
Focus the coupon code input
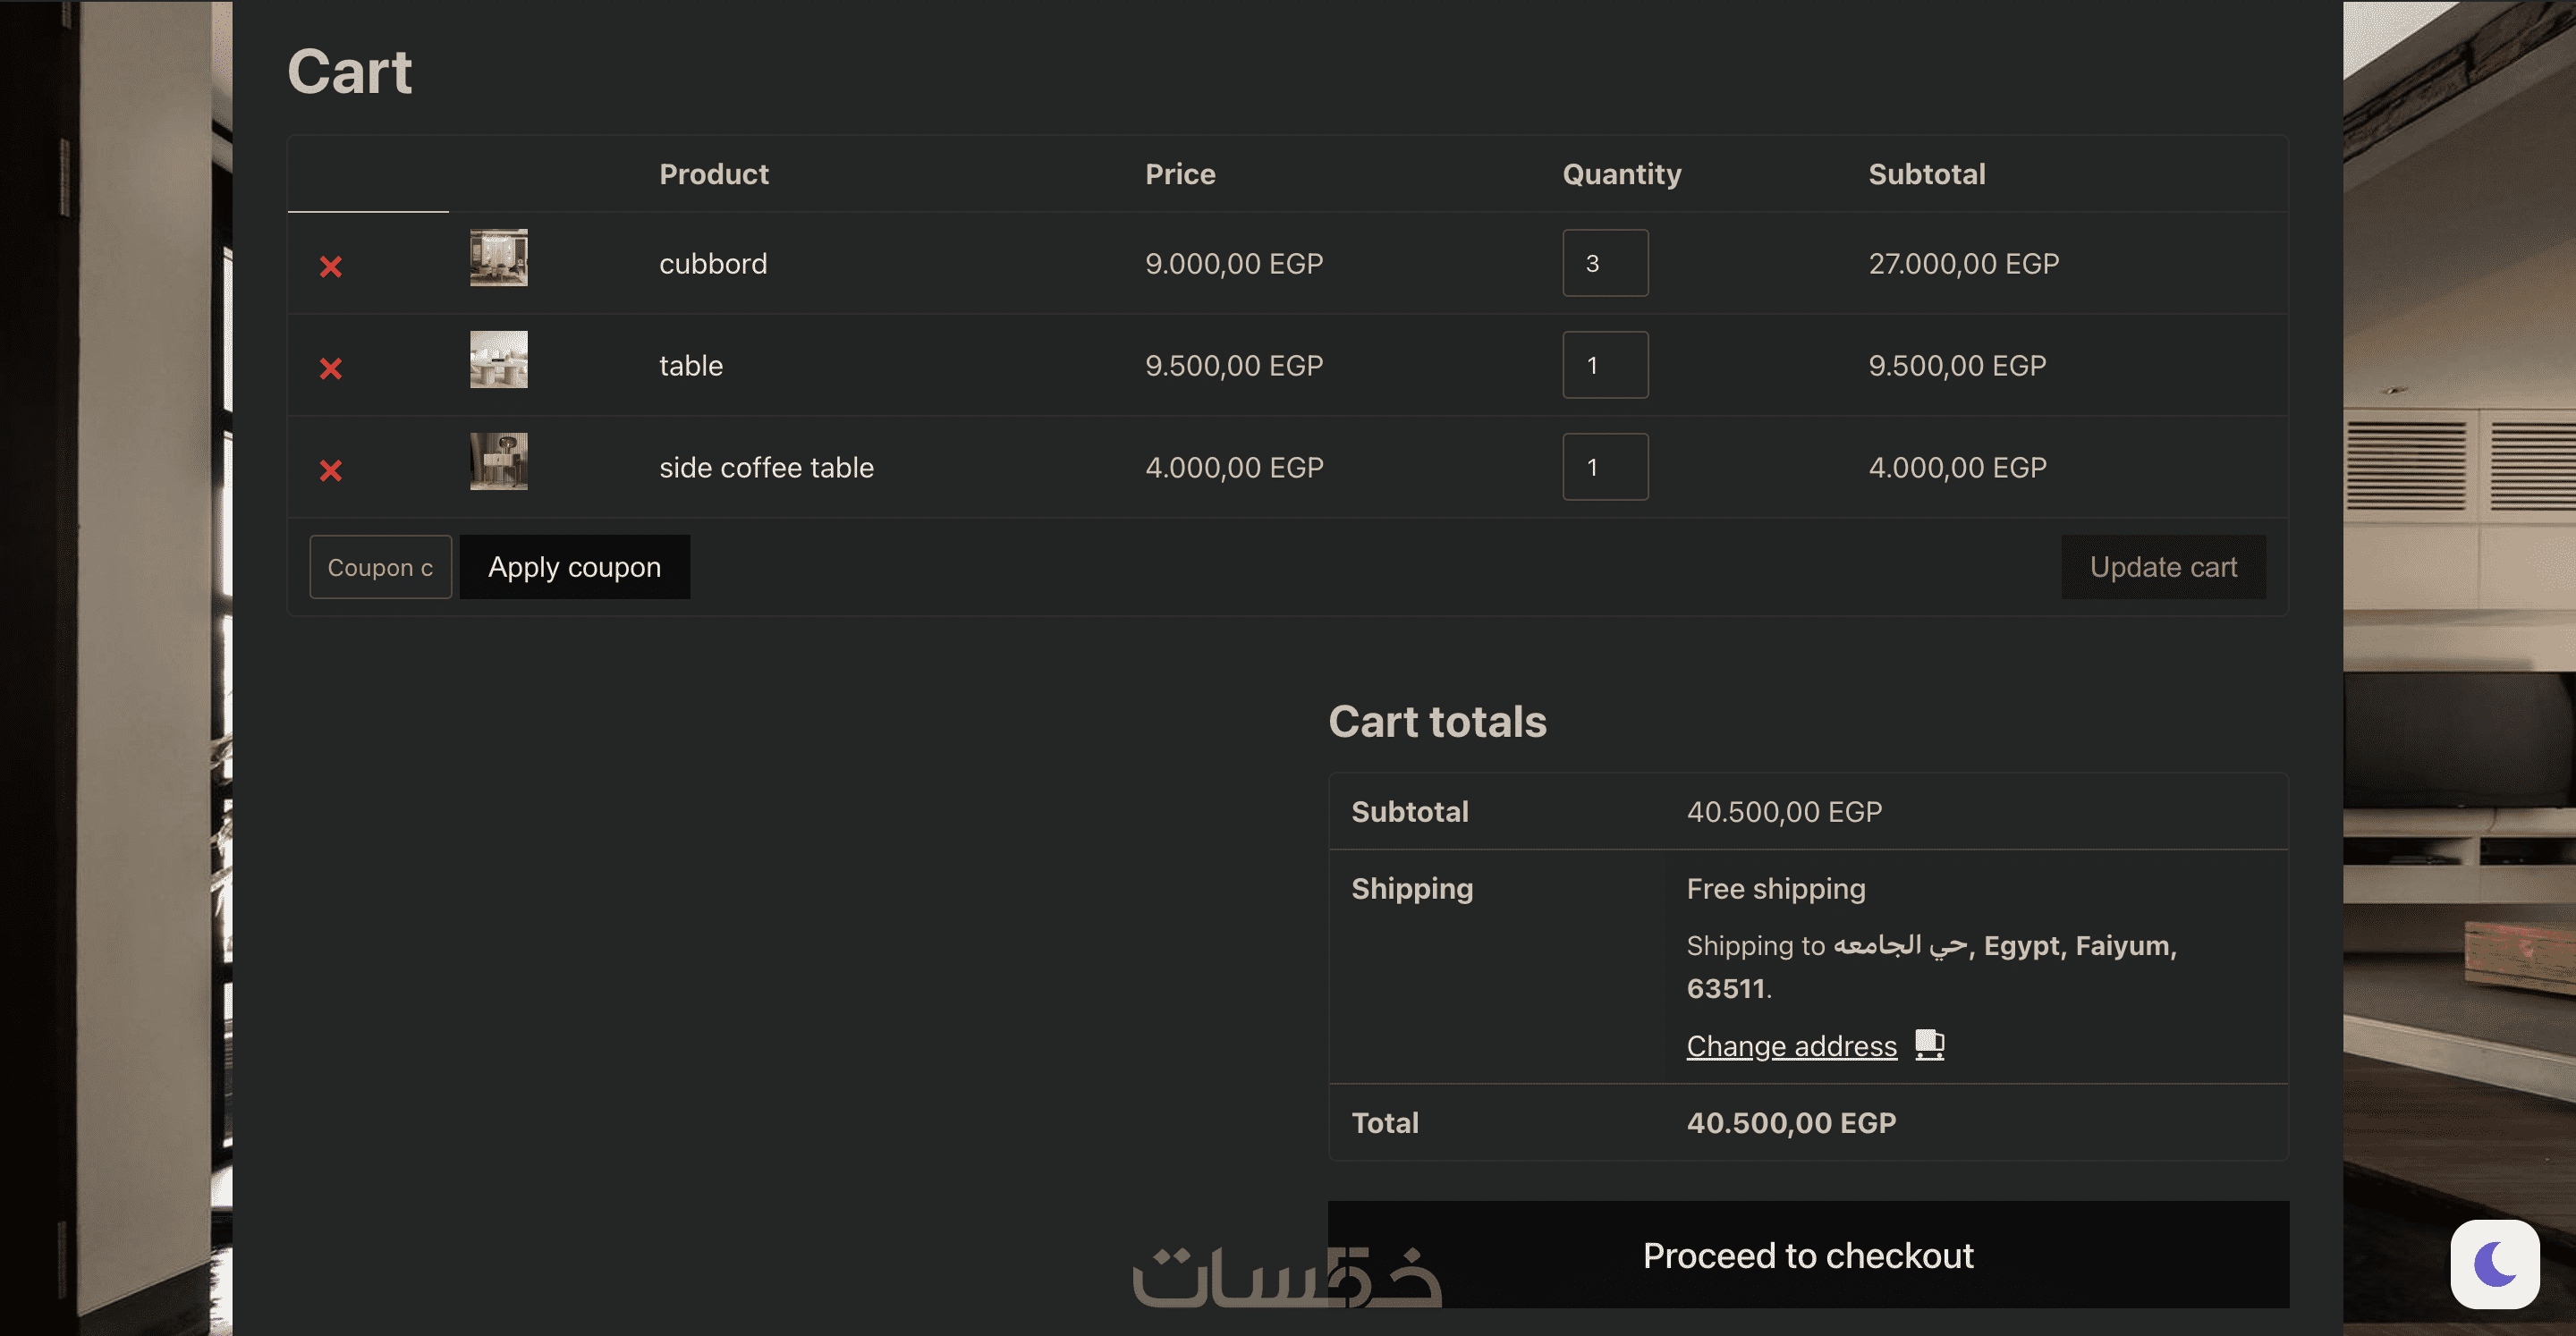tap(380, 567)
